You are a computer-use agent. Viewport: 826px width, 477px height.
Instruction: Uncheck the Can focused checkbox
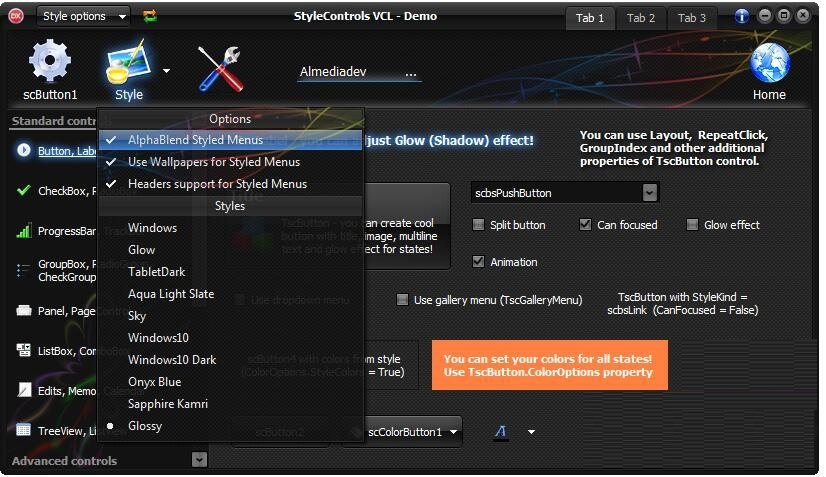pyautogui.click(x=585, y=225)
